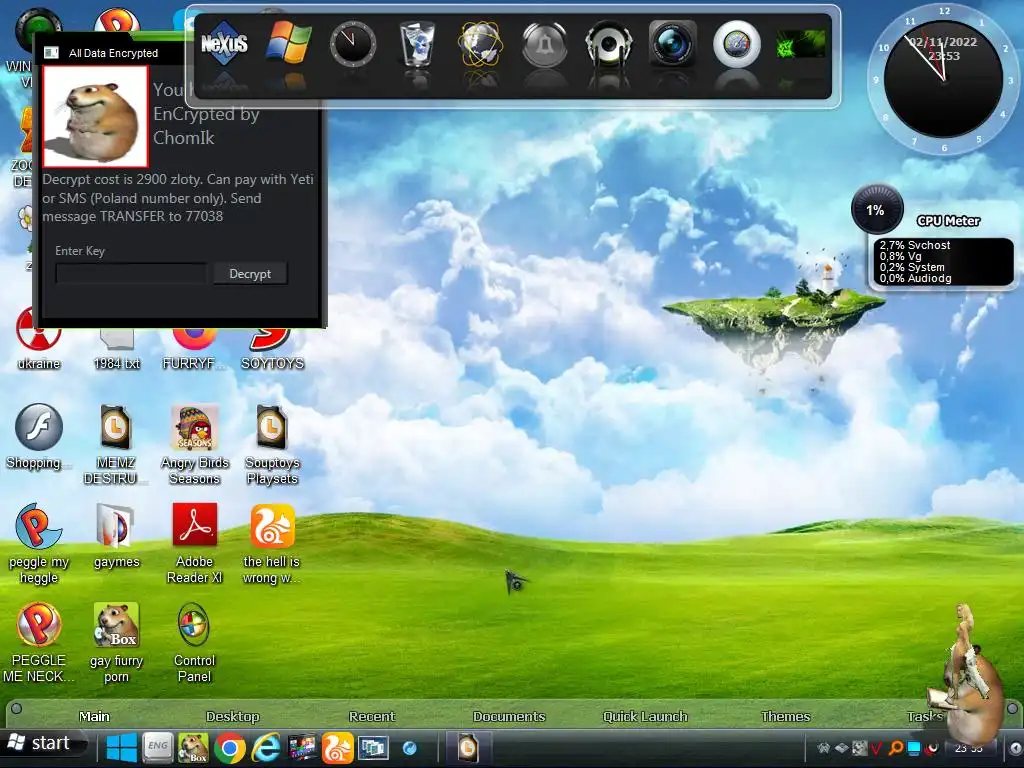The image size is (1024, 768).
Task: Click the round button at the shelf's left end
Action: (x=16, y=708)
